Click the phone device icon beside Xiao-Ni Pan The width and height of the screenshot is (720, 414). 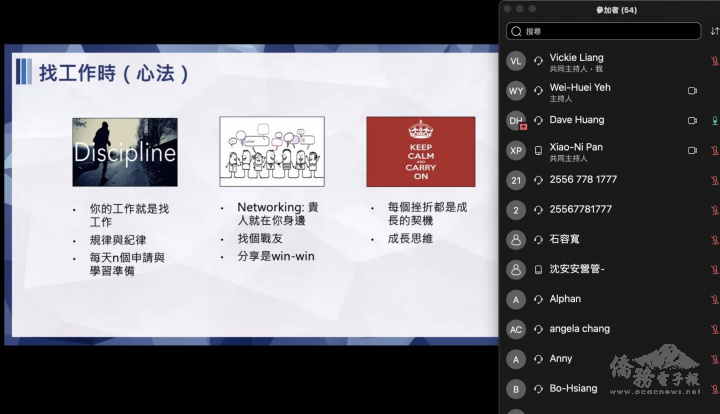tap(538, 151)
